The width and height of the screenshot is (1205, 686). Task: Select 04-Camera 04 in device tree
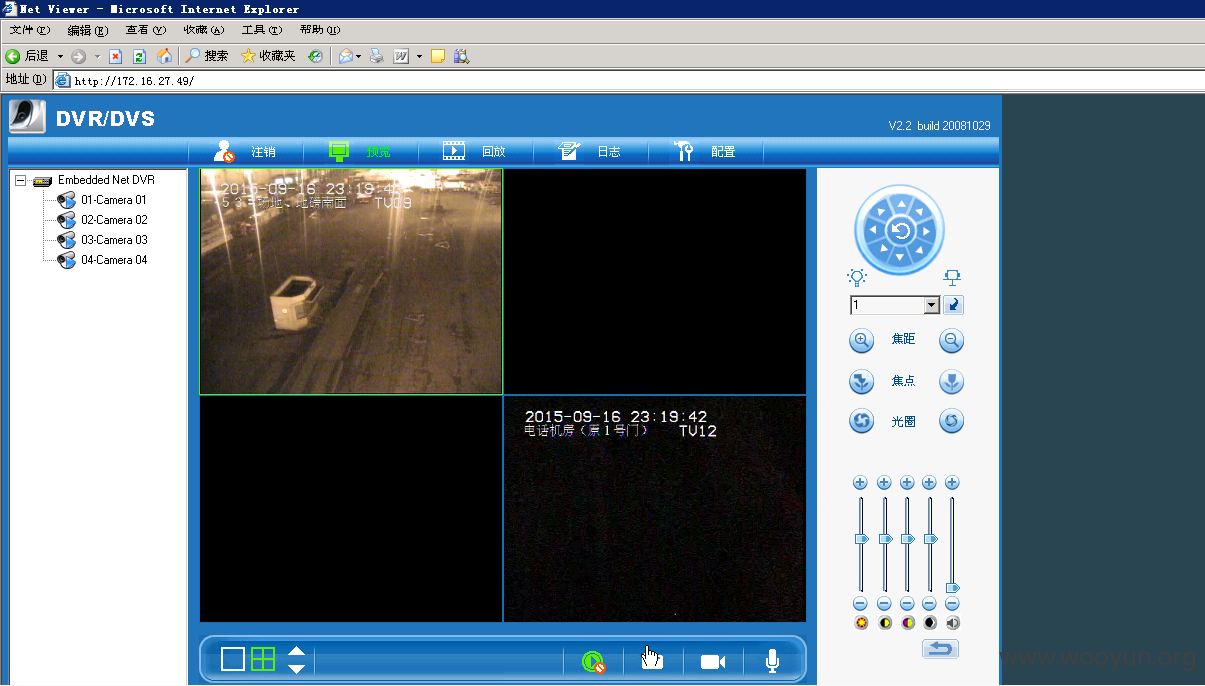(114, 260)
